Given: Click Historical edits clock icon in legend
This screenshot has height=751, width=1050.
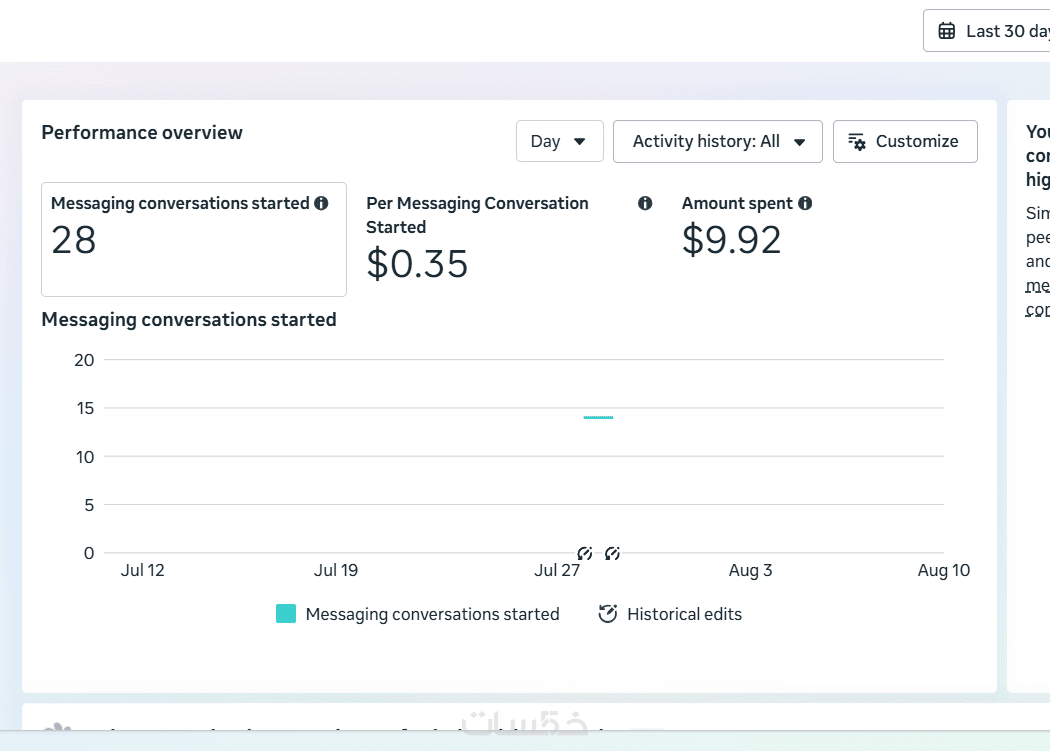Looking at the screenshot, I should (x=607, y=614).
